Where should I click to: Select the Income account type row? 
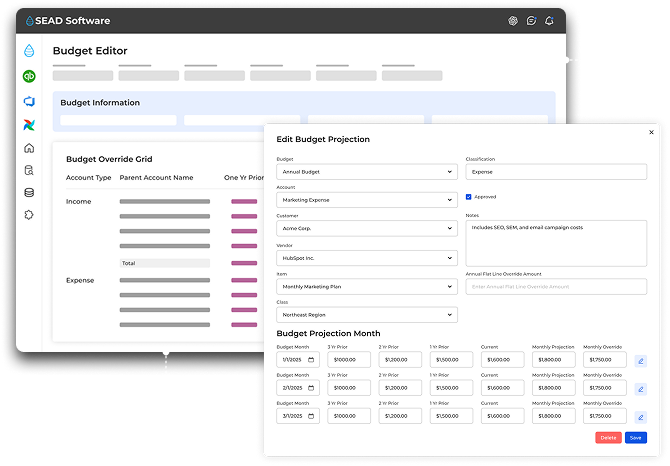tap(79, 202)
